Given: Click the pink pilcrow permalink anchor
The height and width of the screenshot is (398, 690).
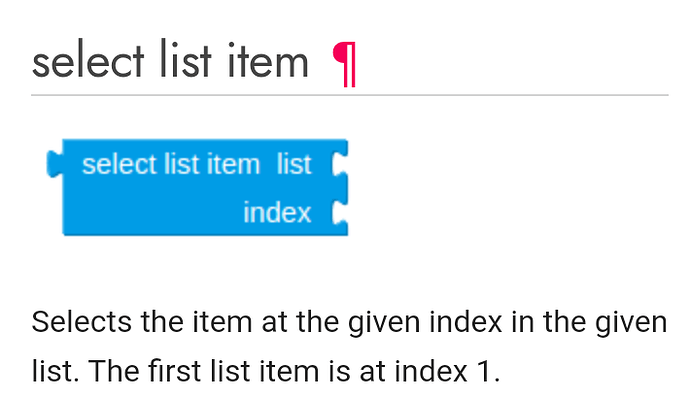Looking at the screenshot, I should [x=344, y=64].
